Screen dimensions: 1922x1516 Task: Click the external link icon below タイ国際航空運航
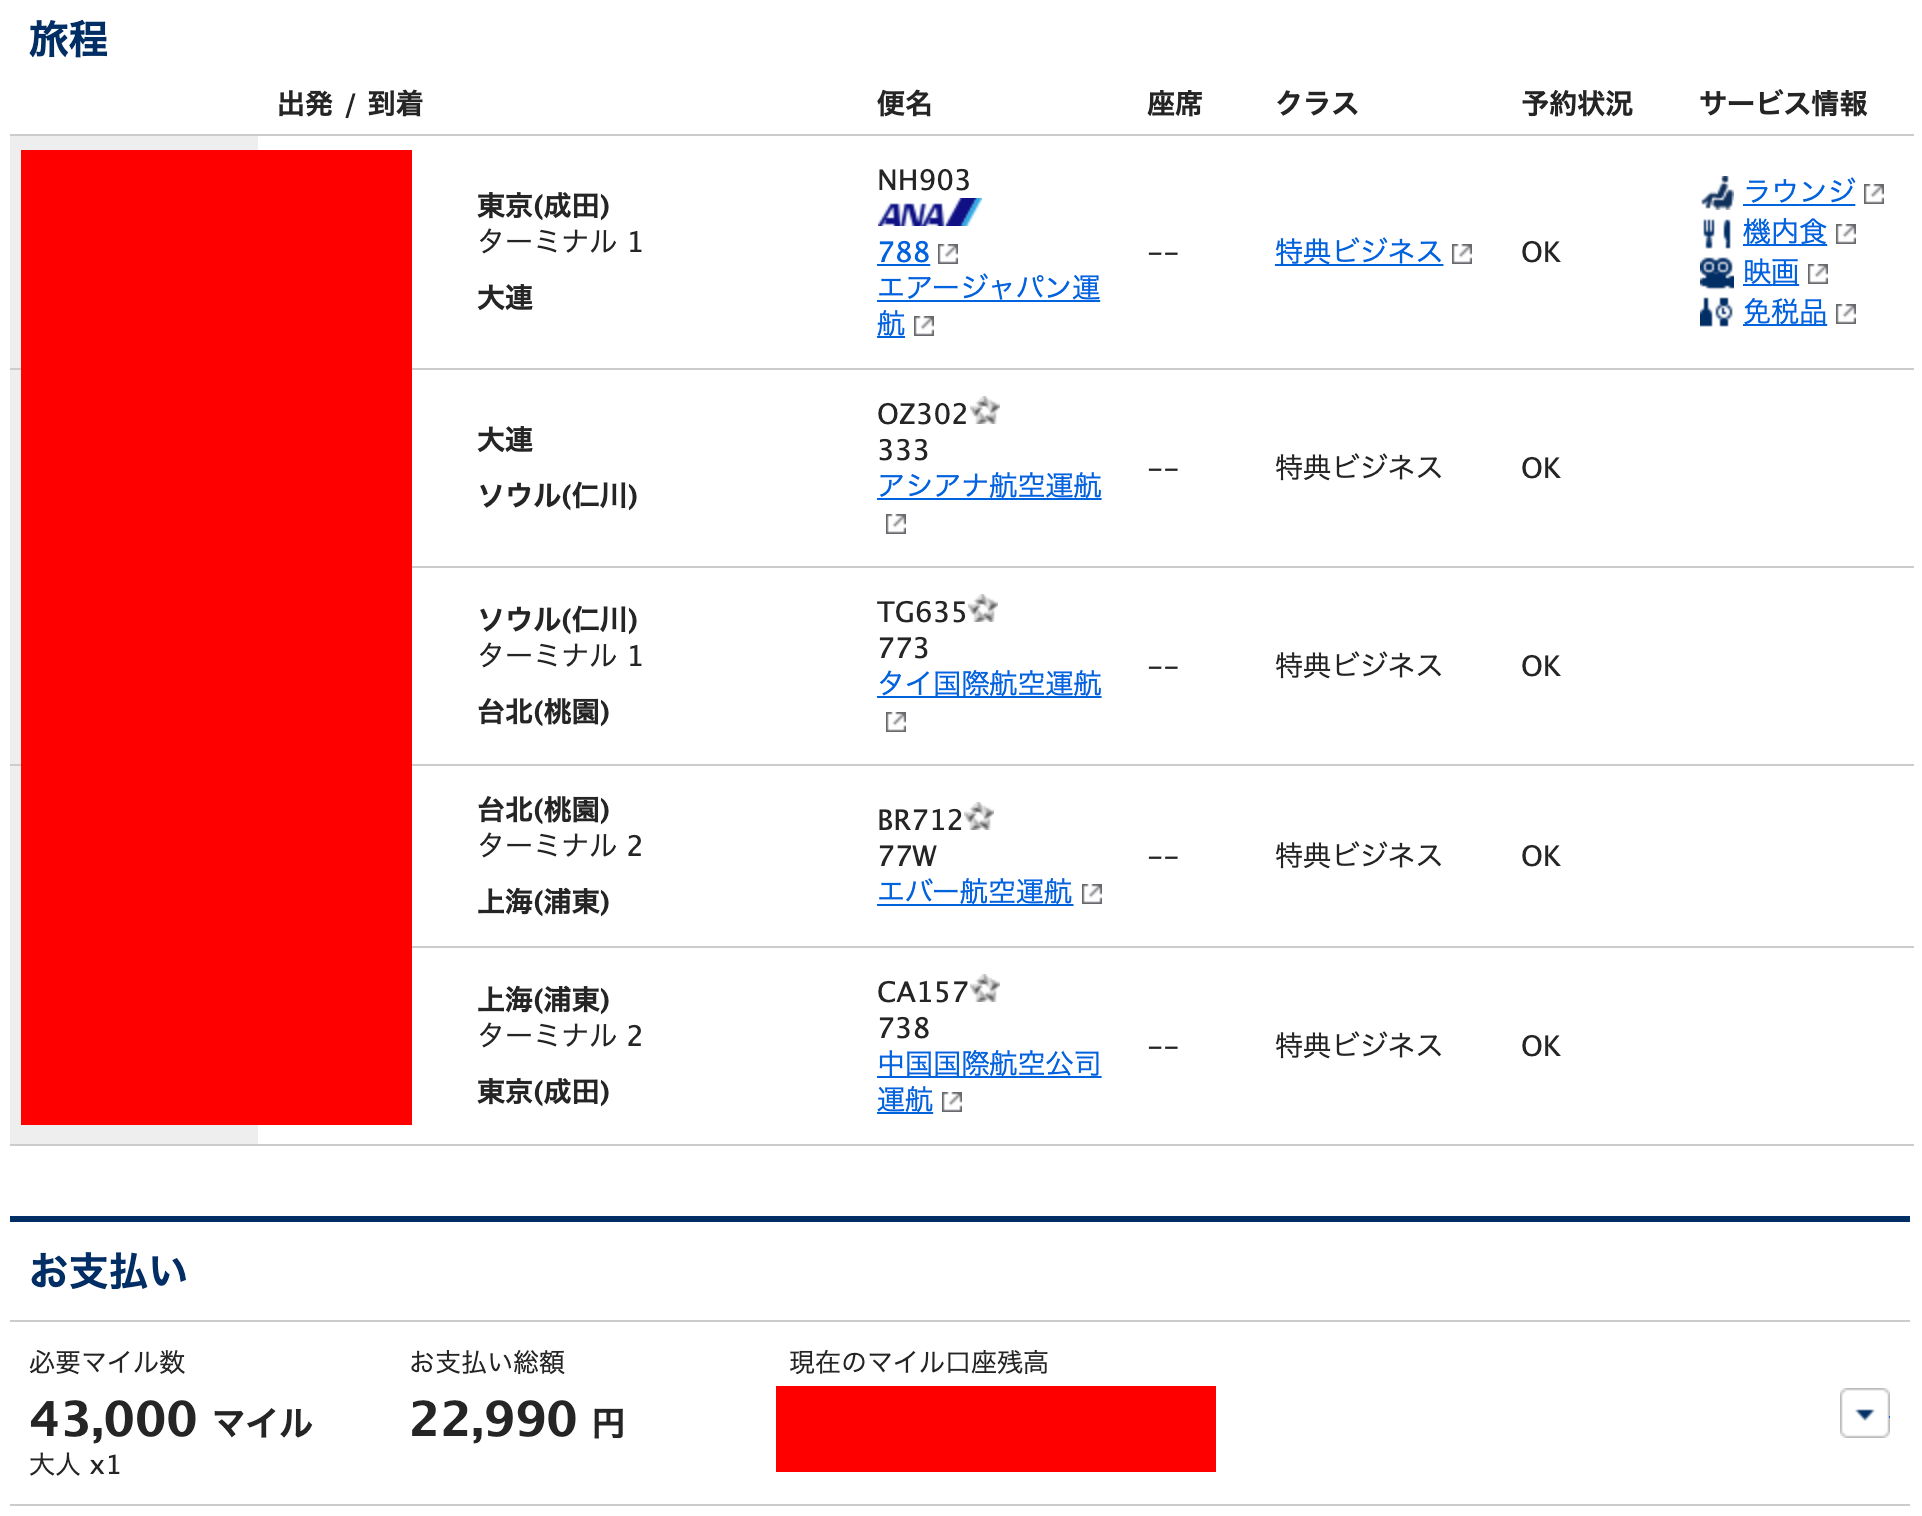pyautogui.click(x=895, y=721)
